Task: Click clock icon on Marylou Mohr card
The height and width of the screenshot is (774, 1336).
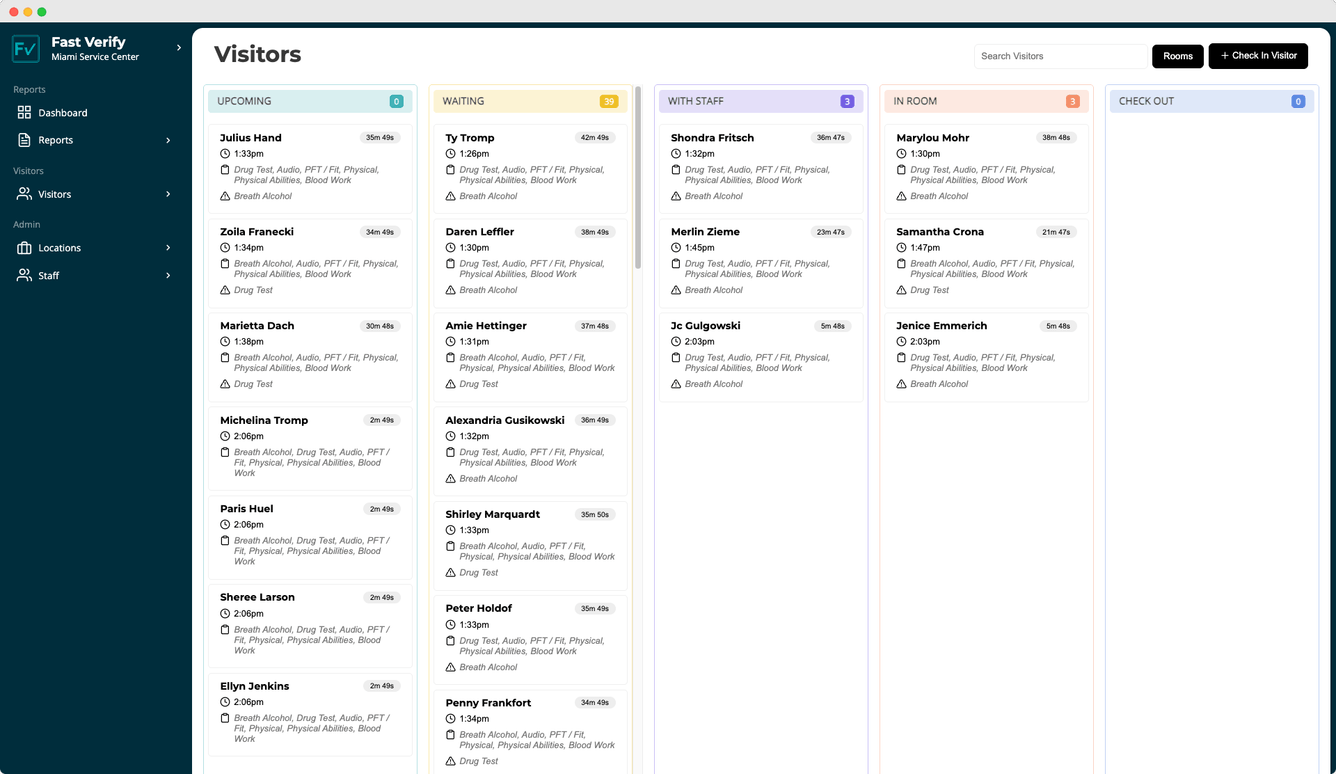Action: pyautogui.click(x=902, y=154)
